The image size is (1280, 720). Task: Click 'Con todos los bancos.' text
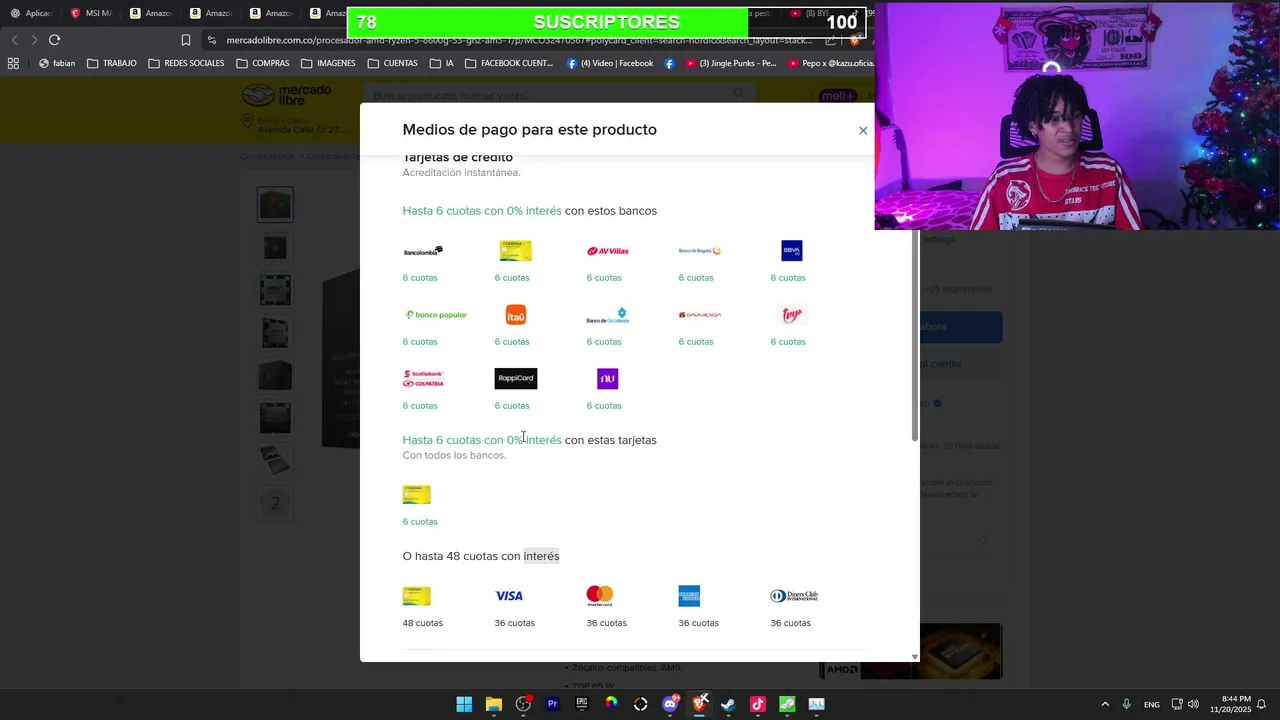[x=454, y=455]
